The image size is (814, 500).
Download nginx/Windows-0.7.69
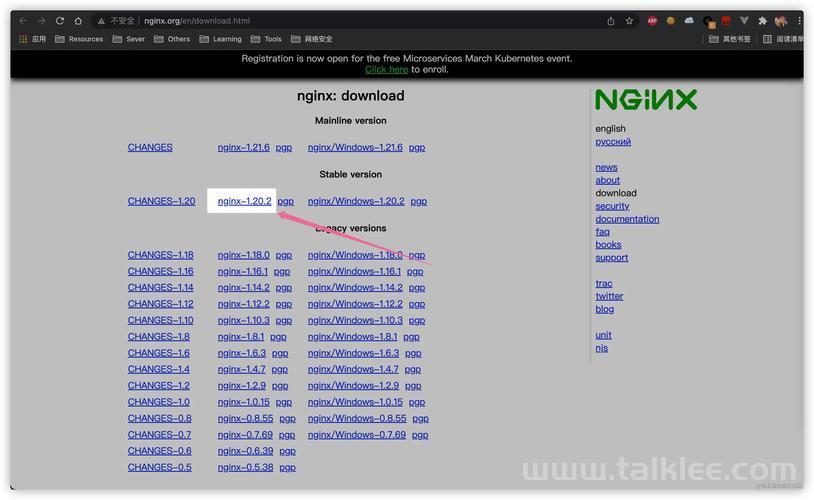pyautogui.click(x=357, y=435)
